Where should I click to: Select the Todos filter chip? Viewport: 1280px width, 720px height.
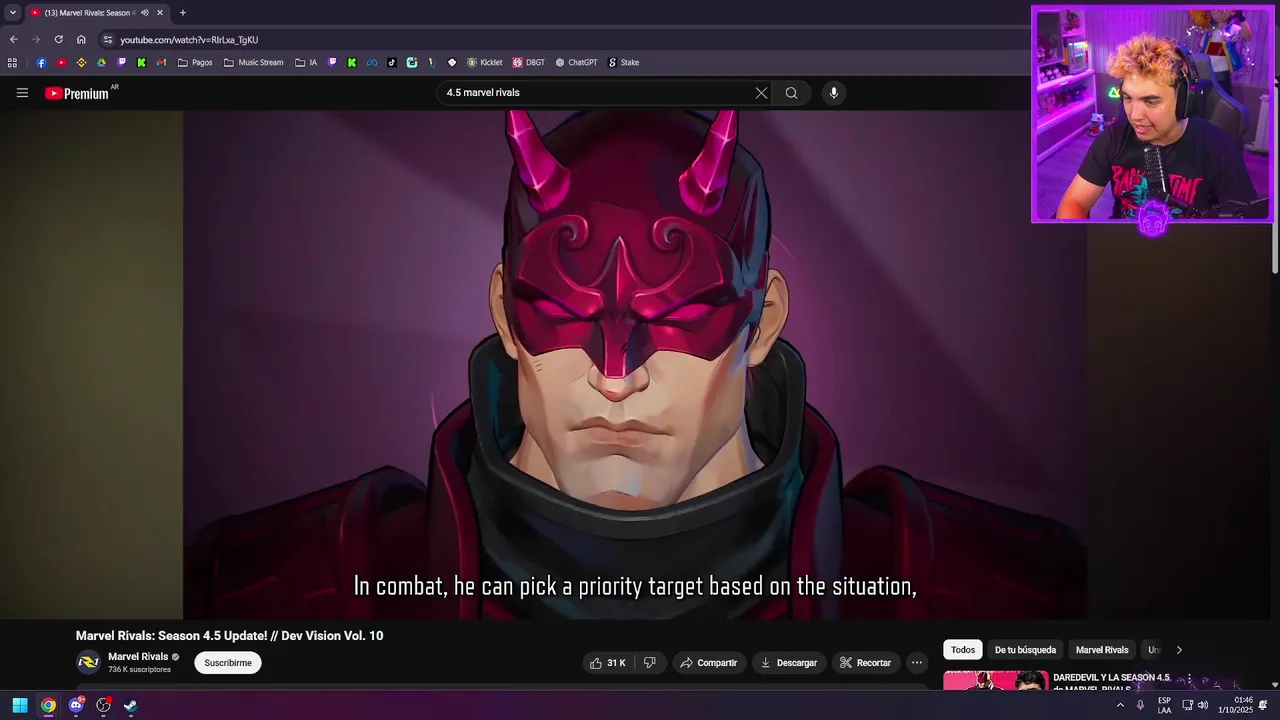(x=963, y=650)
